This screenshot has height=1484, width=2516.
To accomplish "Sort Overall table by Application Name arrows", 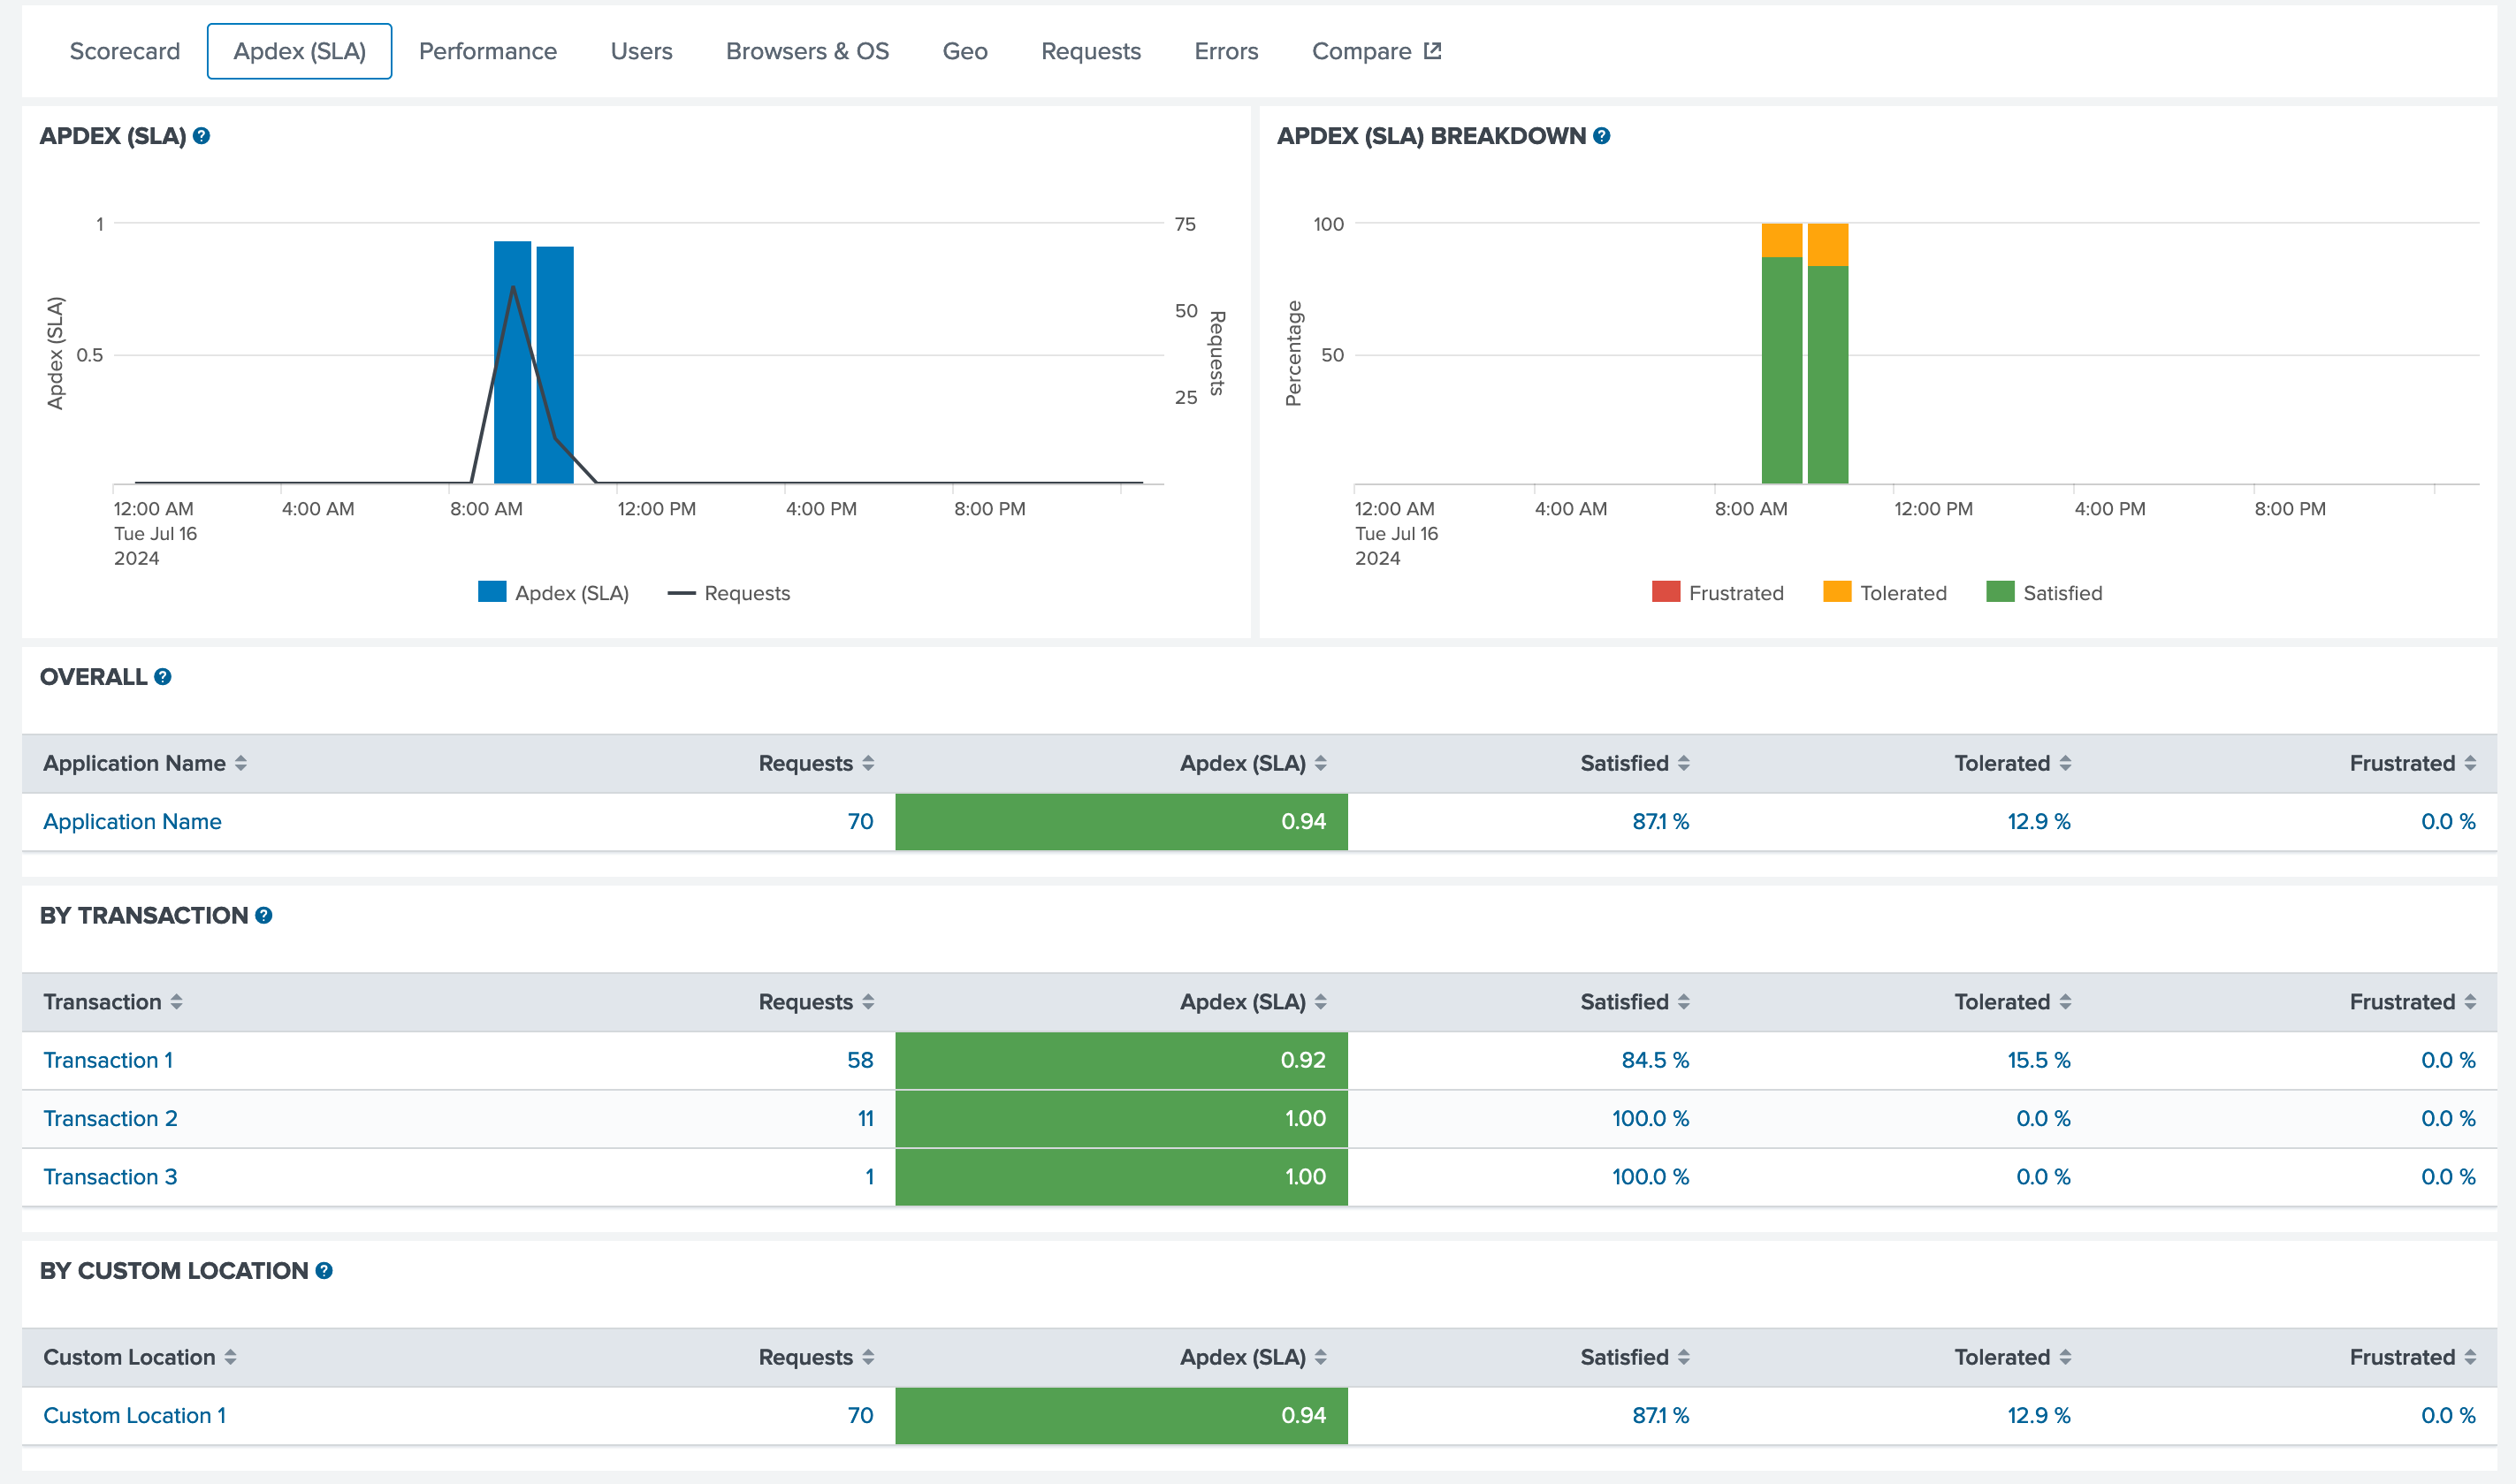I will (241, 763).
